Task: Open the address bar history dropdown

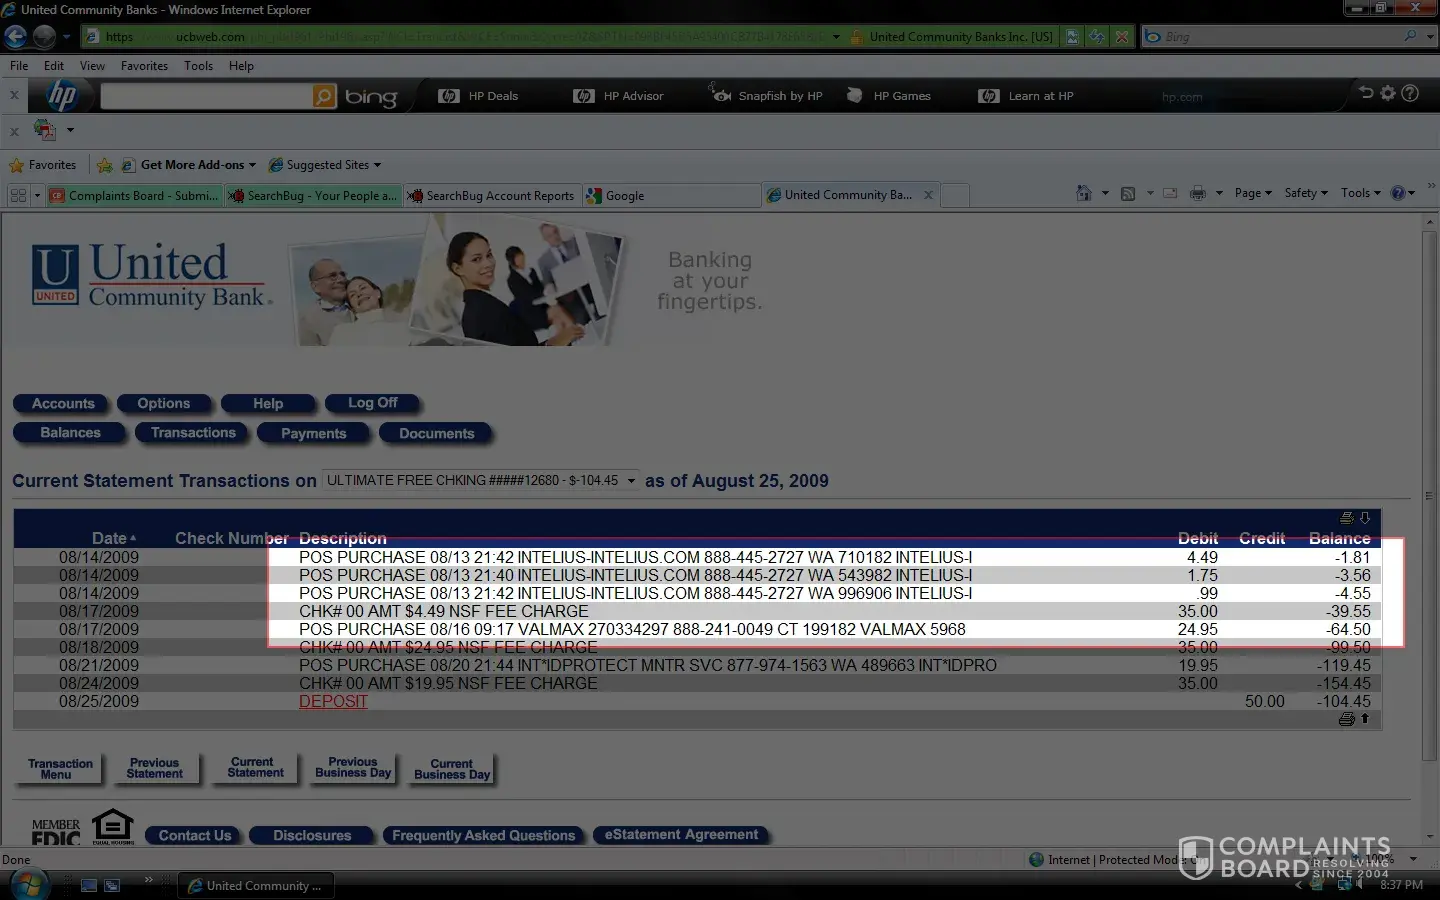Action: [x=836, y=37]
